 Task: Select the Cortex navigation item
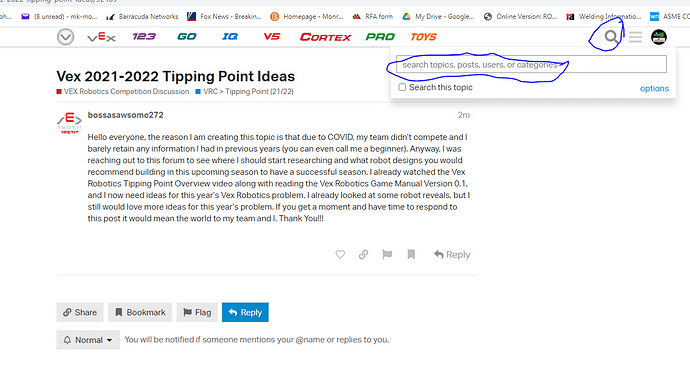tap(325, 37)
